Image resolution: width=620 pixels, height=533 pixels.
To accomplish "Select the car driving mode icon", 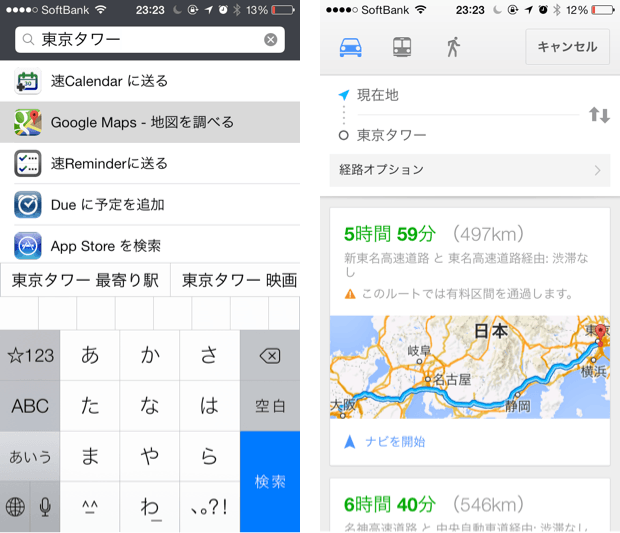I will (350, 47).
